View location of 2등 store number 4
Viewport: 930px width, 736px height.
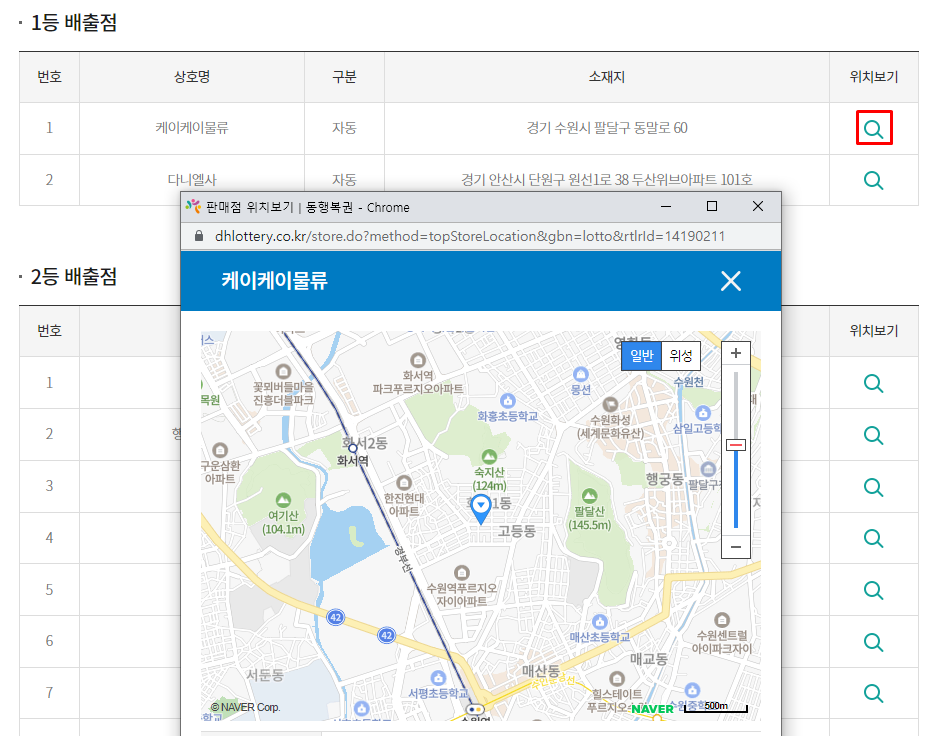tap(874, 538)
